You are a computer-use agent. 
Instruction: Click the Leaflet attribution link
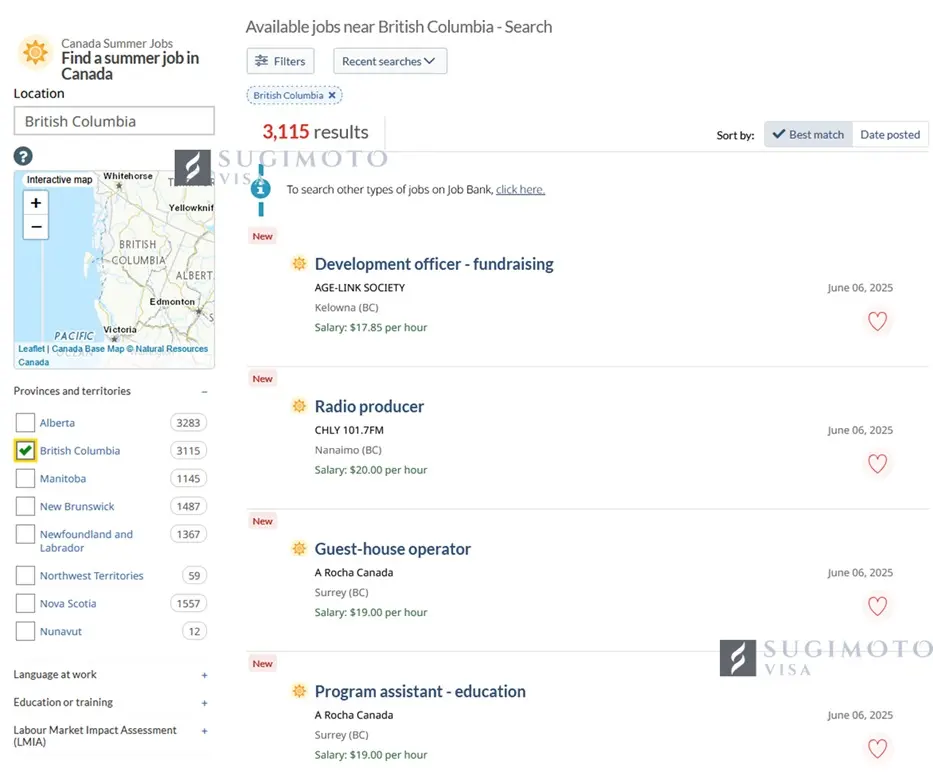[31, 349]
